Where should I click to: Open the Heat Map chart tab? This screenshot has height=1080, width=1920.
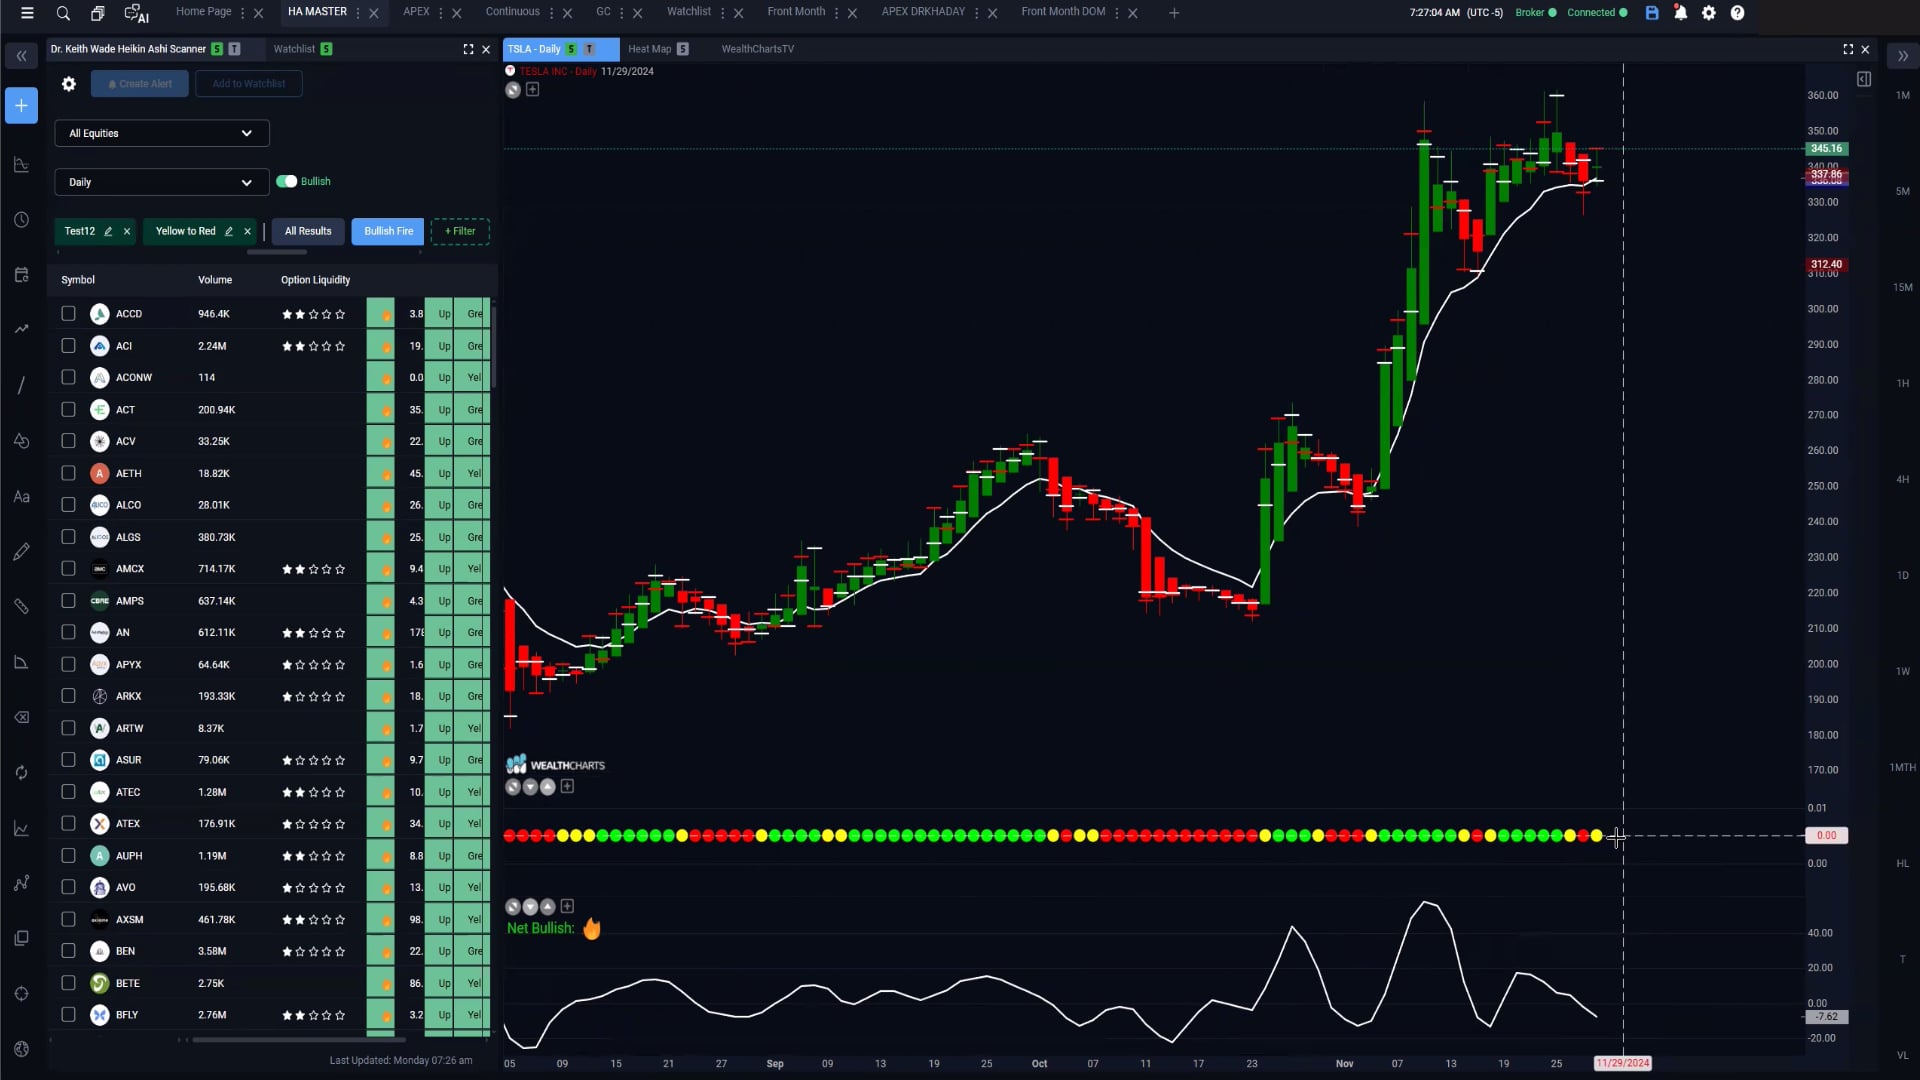[650, 49]
